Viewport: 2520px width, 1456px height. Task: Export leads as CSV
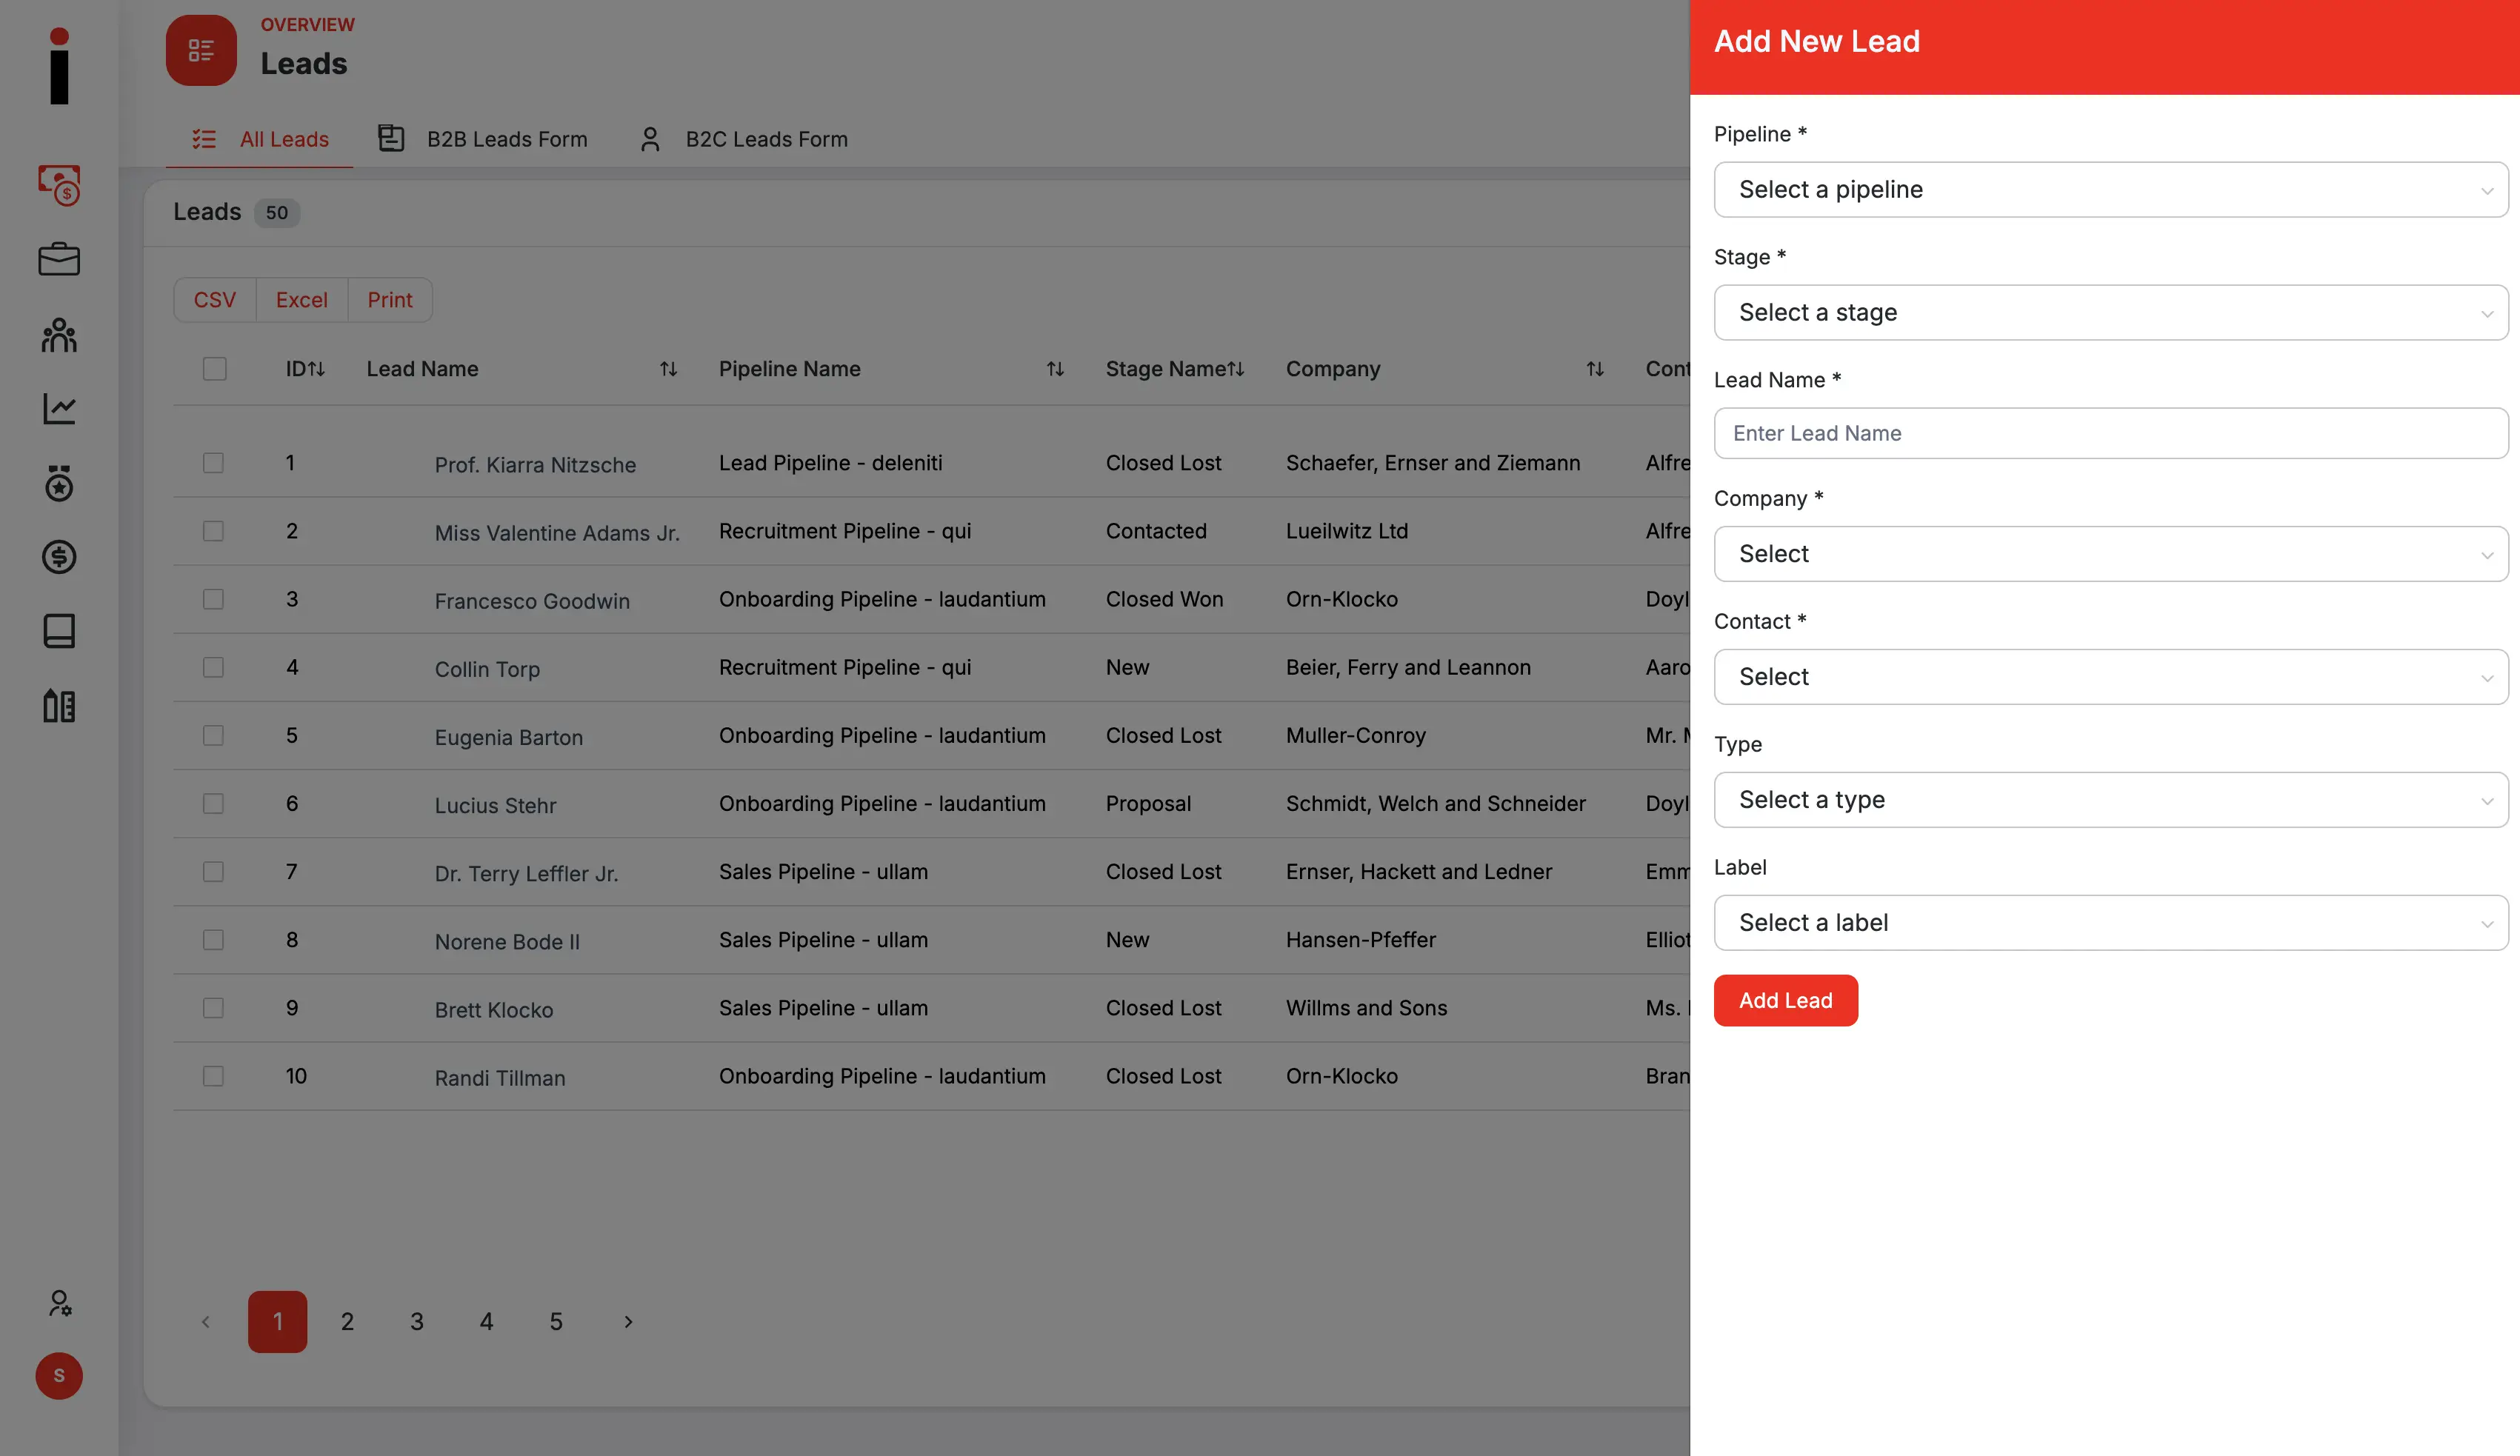pyautogui.click(x=215, y=300)
